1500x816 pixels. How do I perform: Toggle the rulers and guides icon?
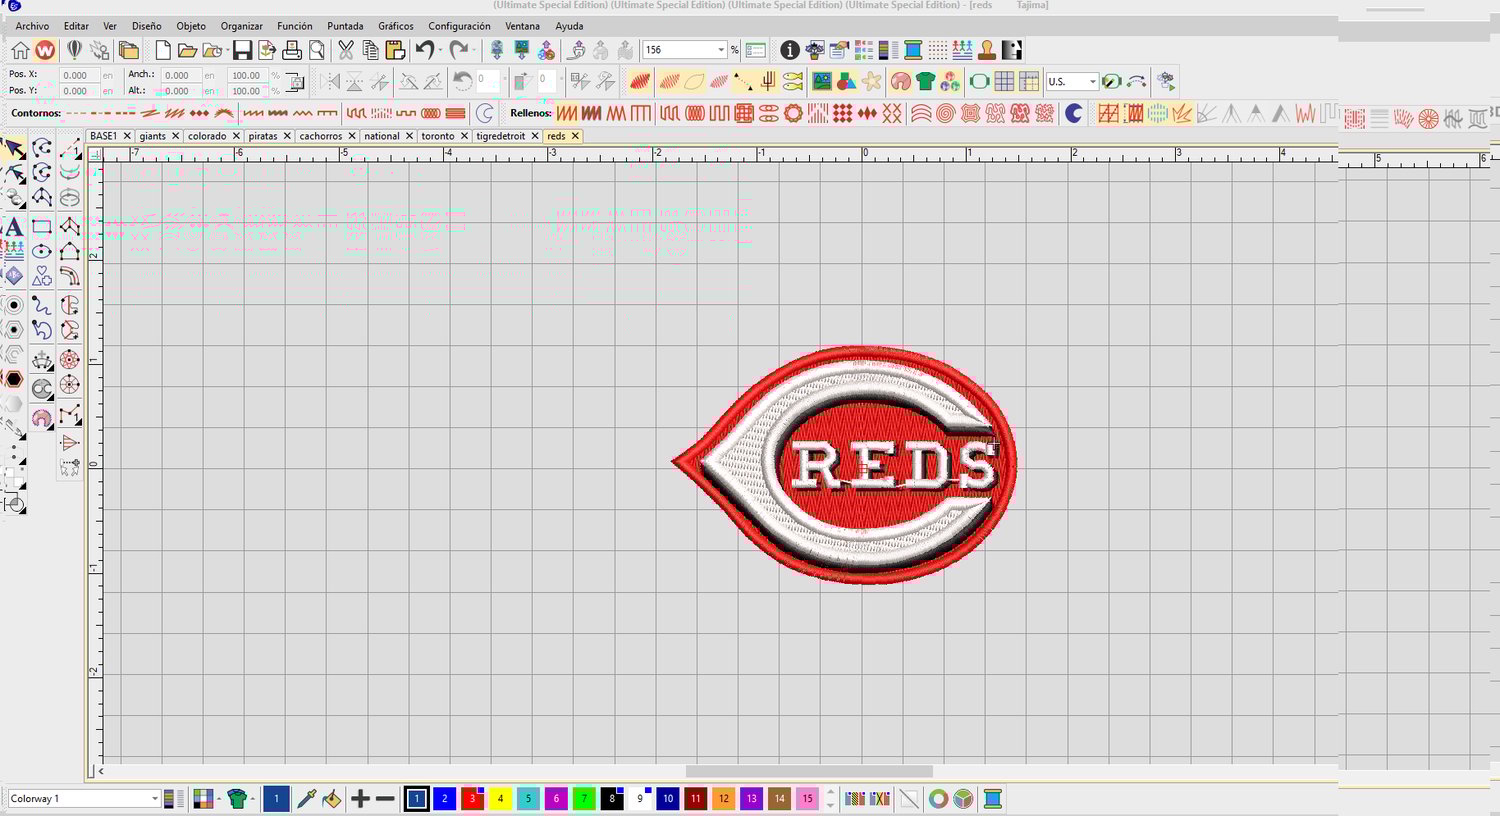tap(1029, 82)
